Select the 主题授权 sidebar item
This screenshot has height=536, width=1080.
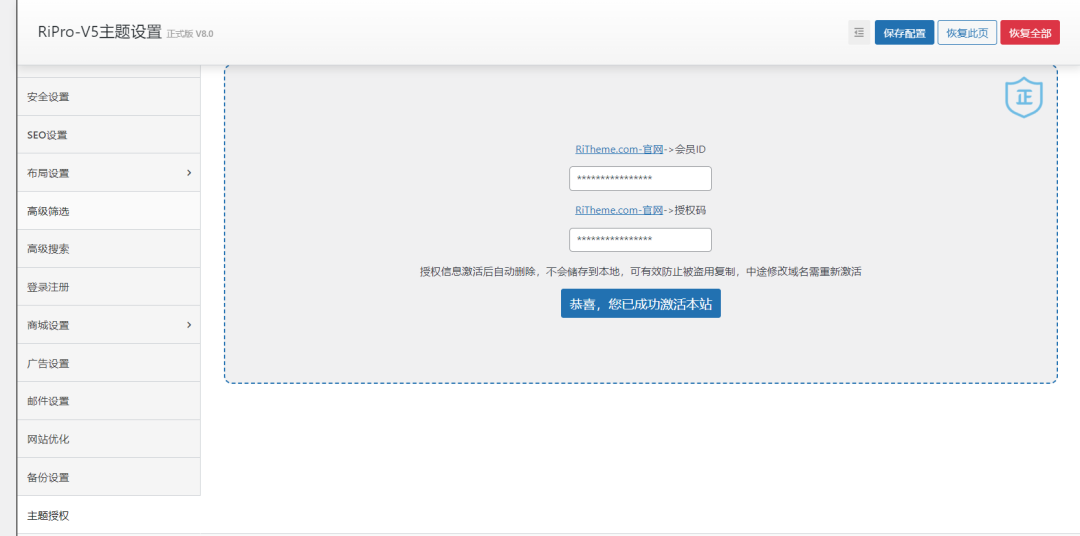coord(48,515)
